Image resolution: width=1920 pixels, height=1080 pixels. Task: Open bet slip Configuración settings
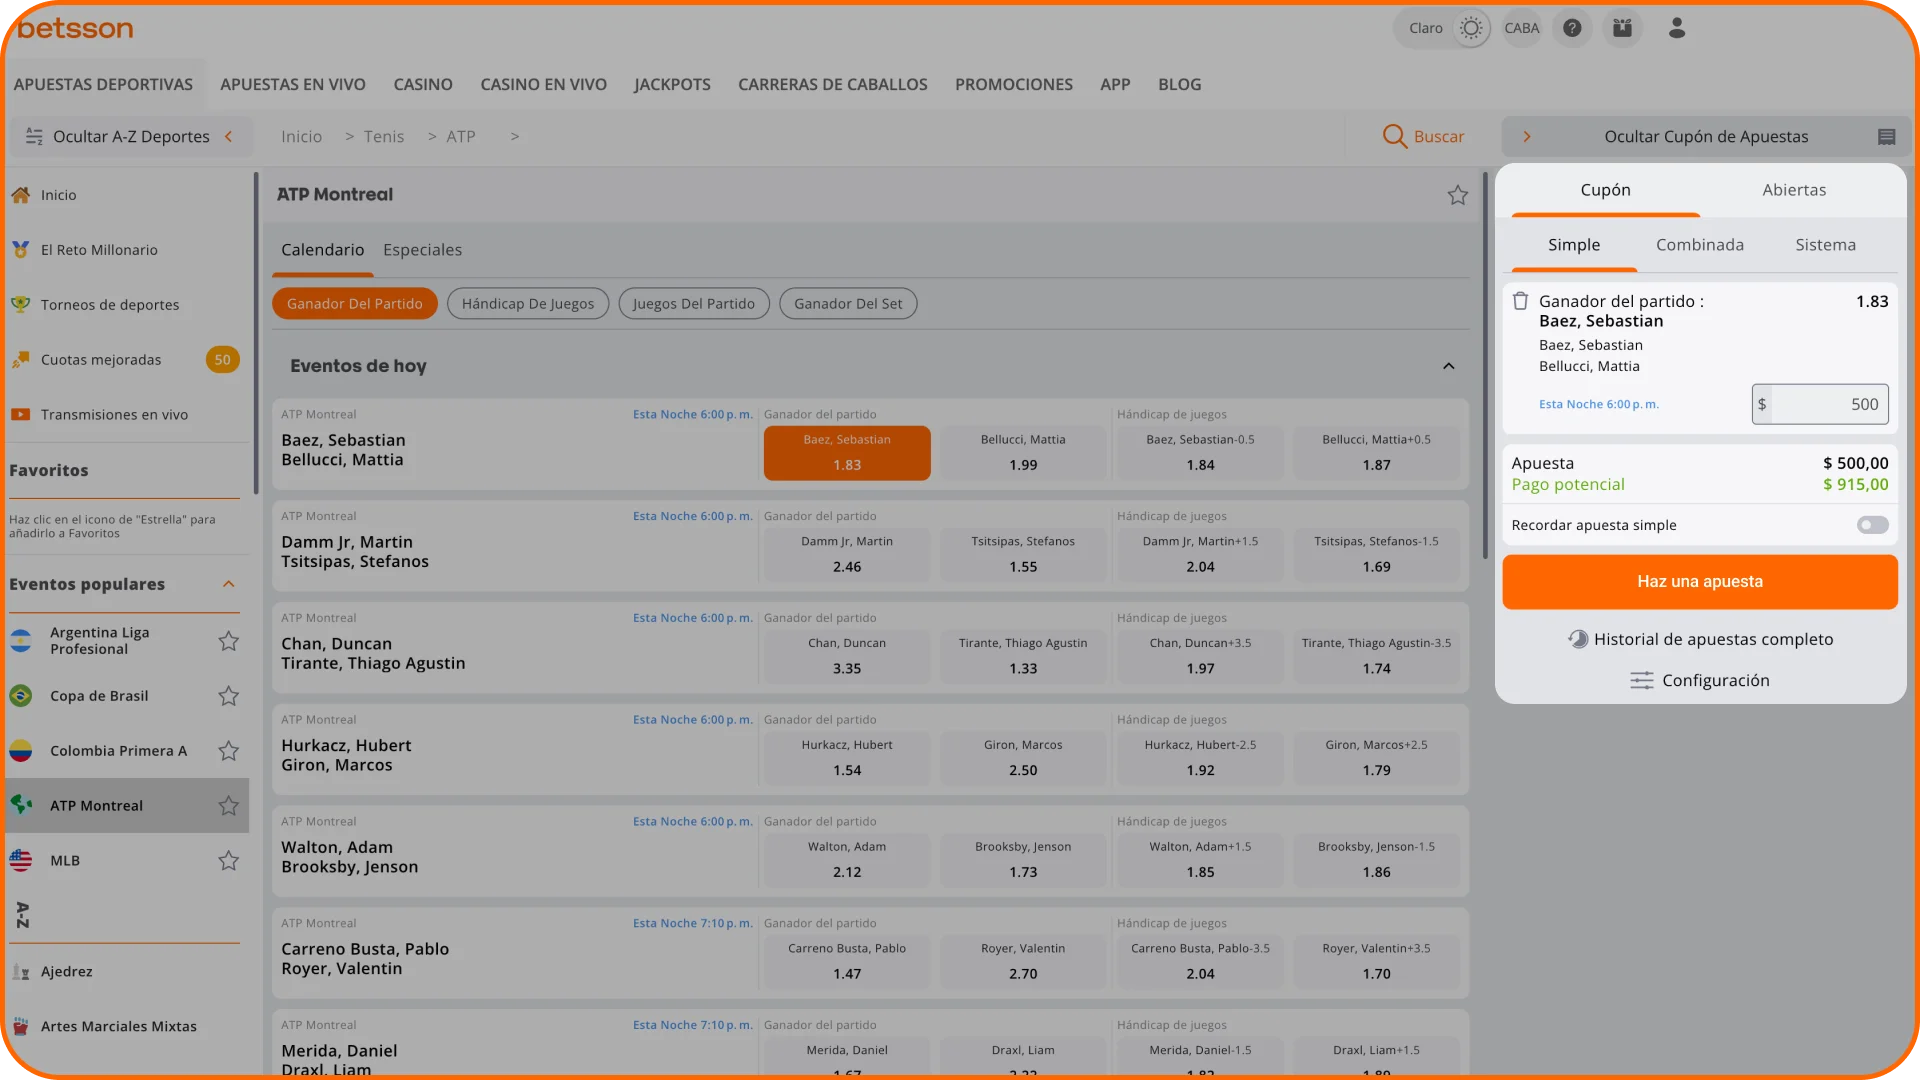tap(1700, 680)
